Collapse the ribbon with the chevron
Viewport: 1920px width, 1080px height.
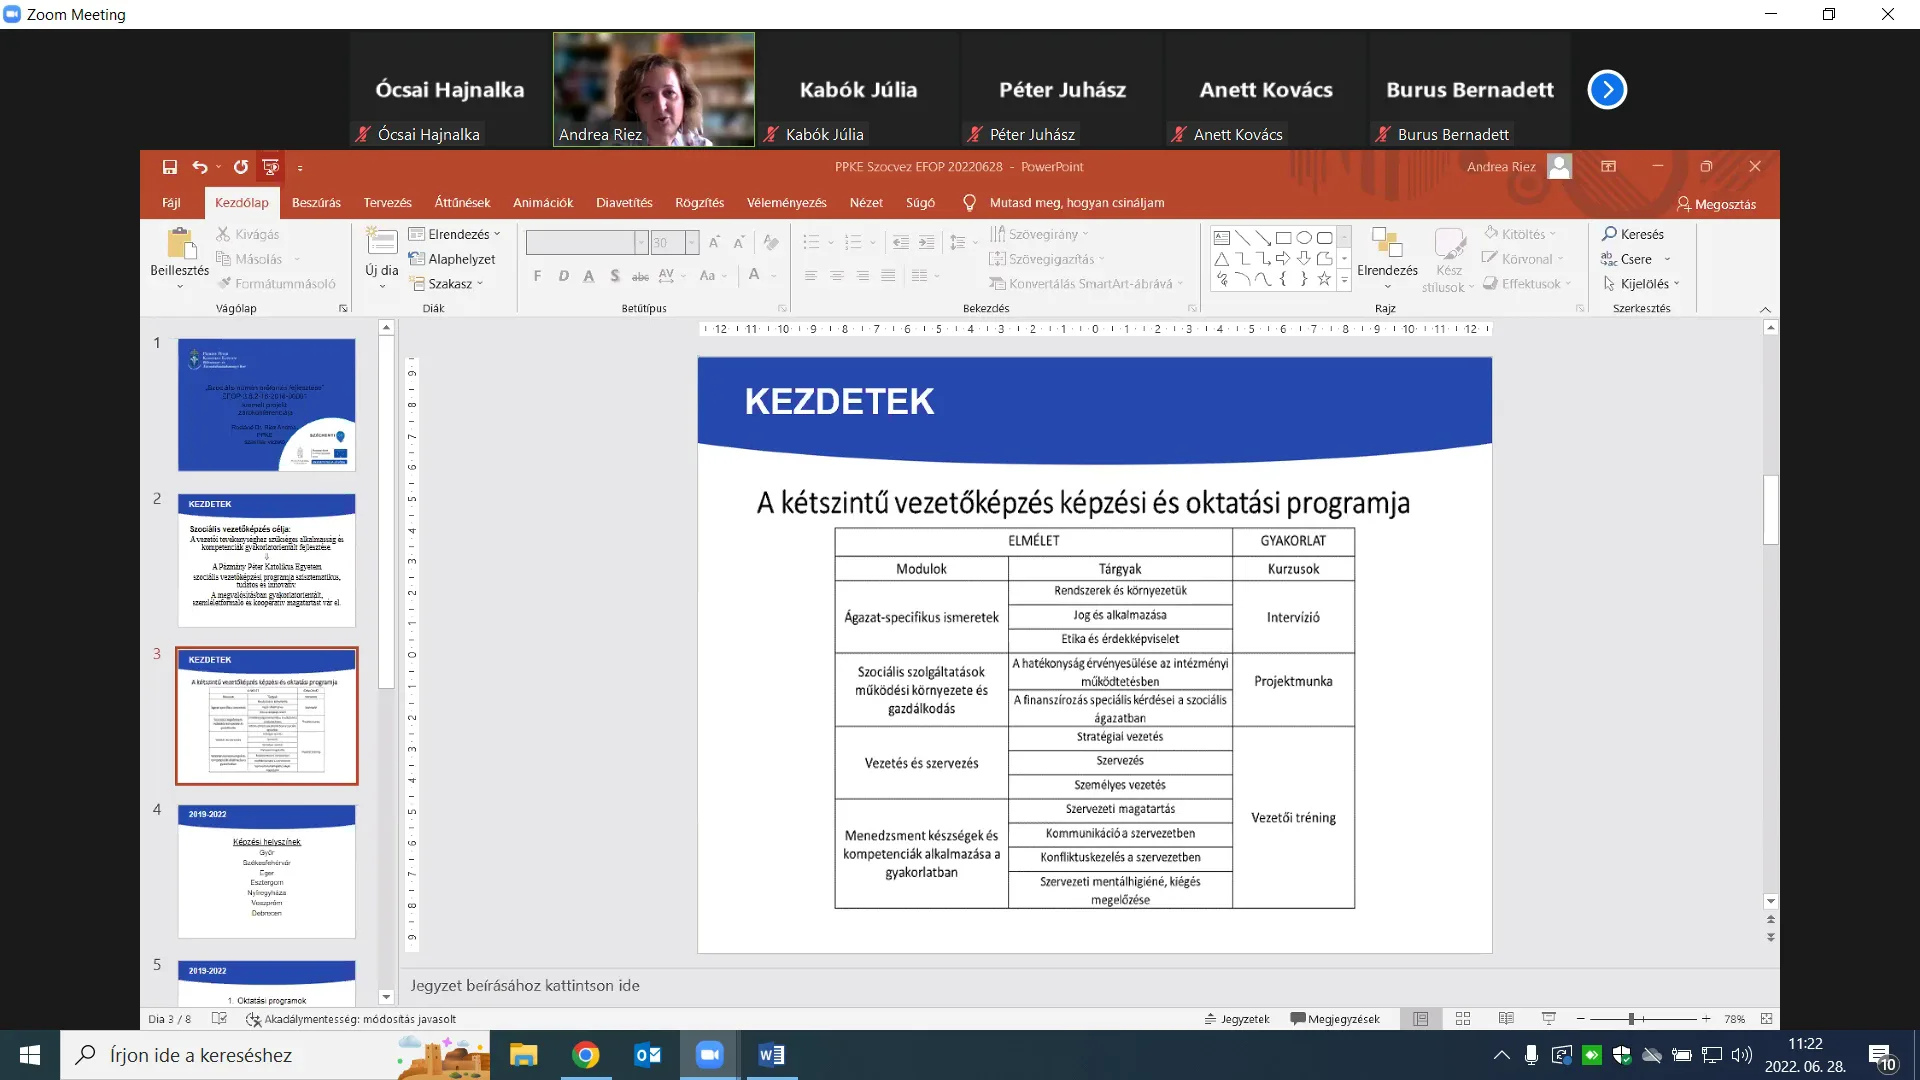pos(1765,310)
